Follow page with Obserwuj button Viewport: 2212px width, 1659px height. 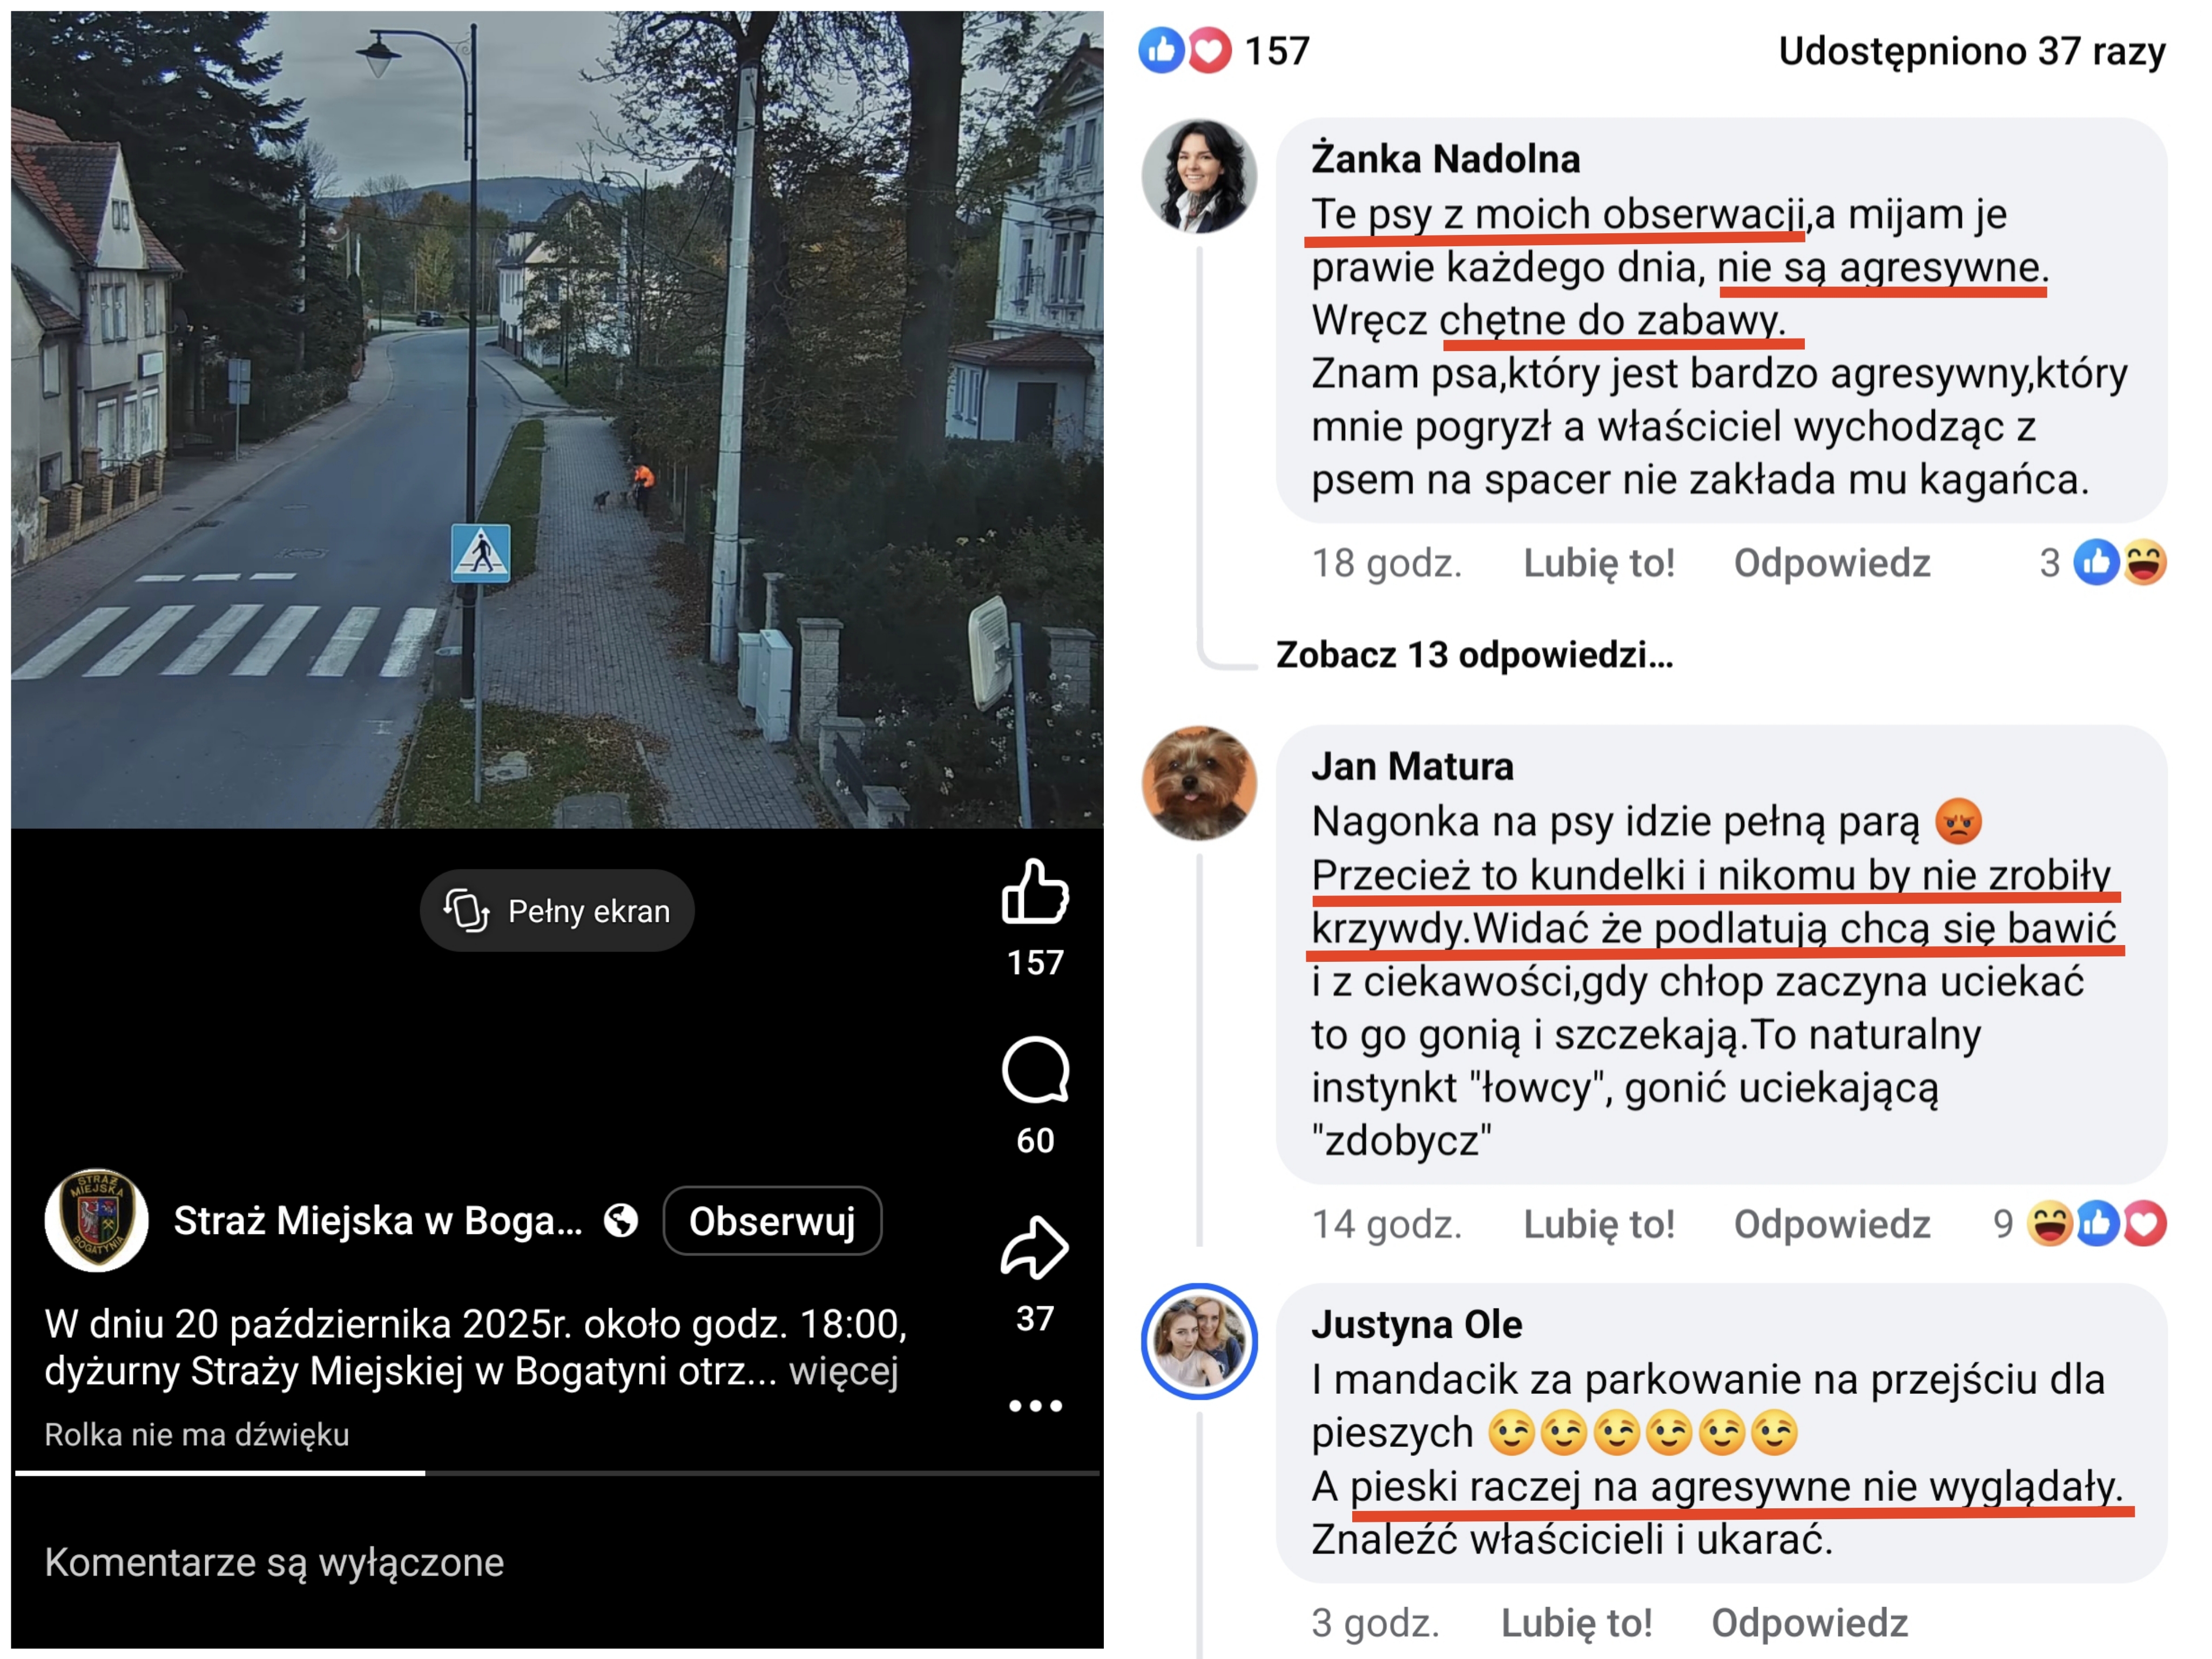[772, 1220]
